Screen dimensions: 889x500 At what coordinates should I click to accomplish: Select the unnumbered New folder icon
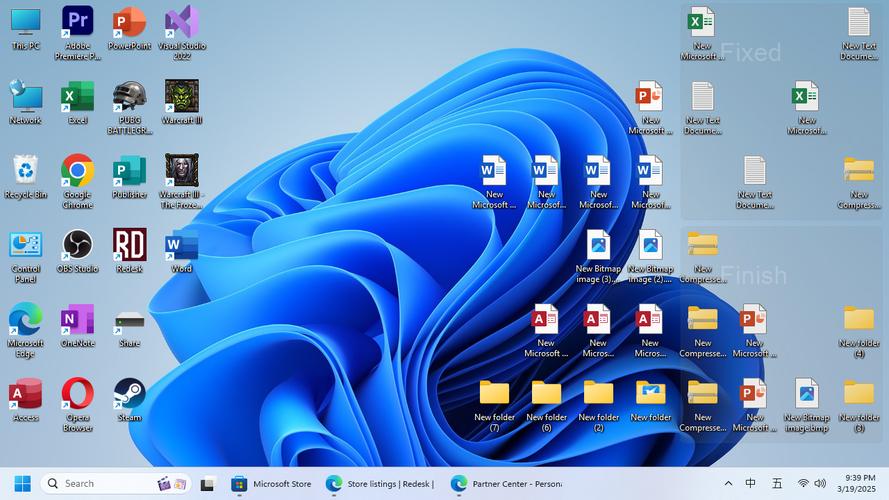[651, 400]
